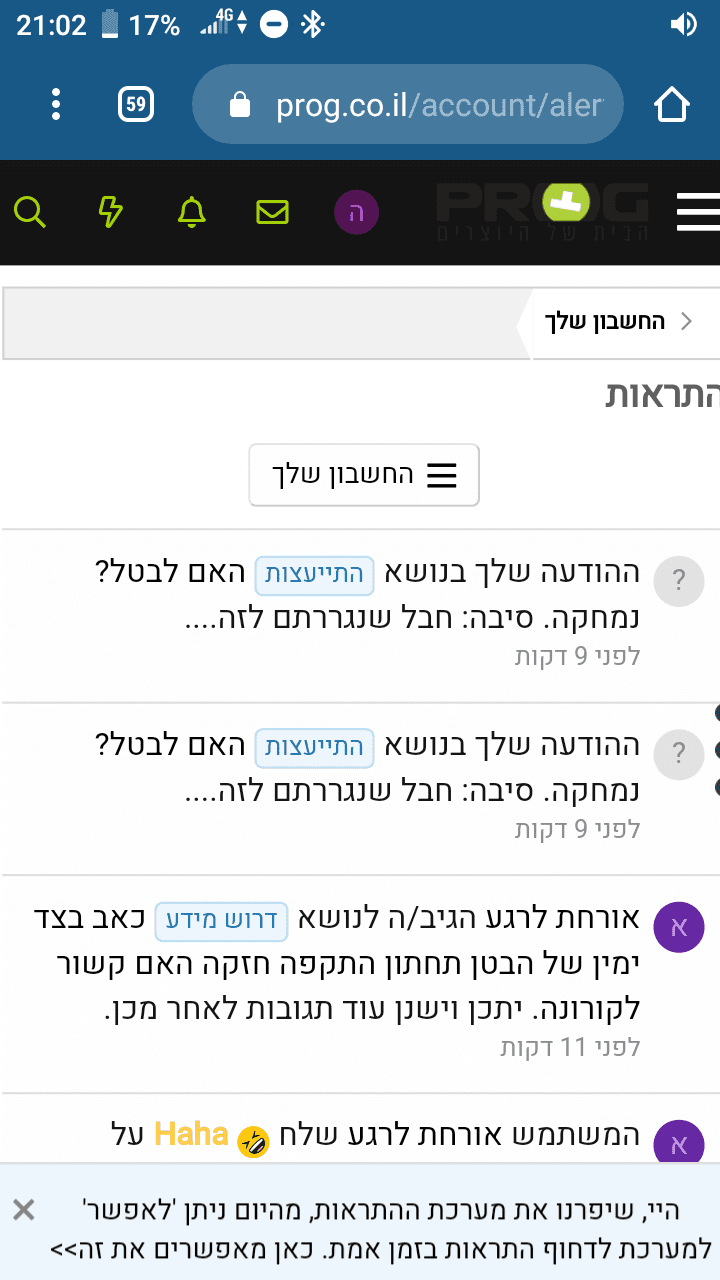
Task: Click the PROG site logo
Action: pos(543,212)
